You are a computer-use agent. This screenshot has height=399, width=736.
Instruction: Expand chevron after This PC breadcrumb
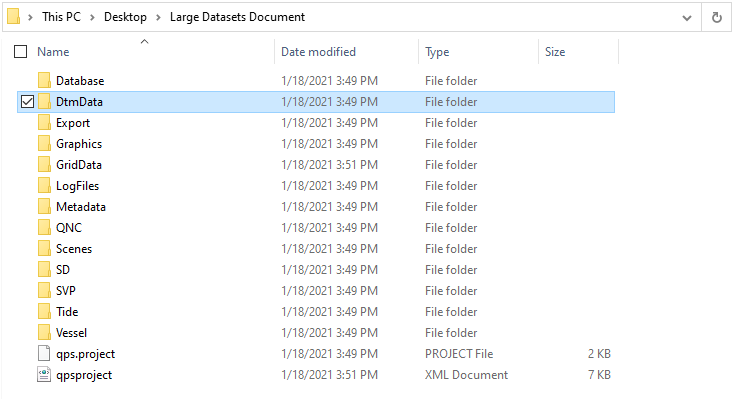(x=92, y=17)
